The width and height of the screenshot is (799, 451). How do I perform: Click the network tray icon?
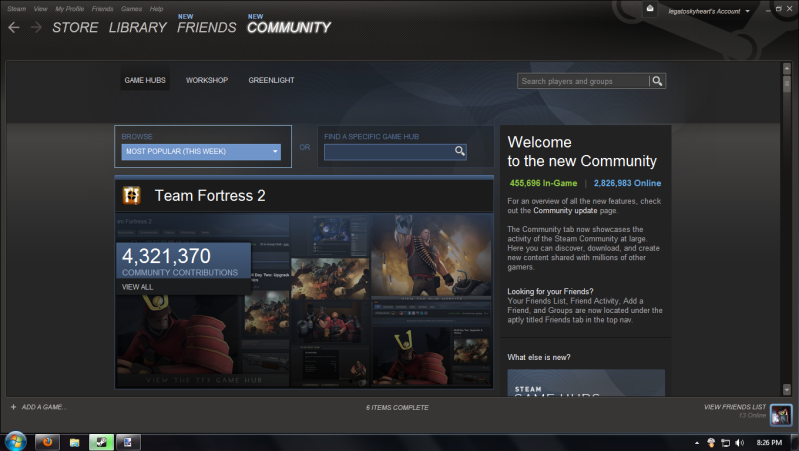click(x=725, y=443)
